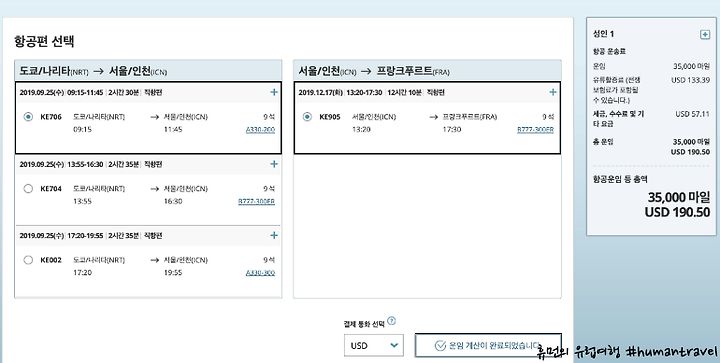Open the B777-300ER aircraft link for KE905
The image size is (720, 363).
click(x=535, y=130)
